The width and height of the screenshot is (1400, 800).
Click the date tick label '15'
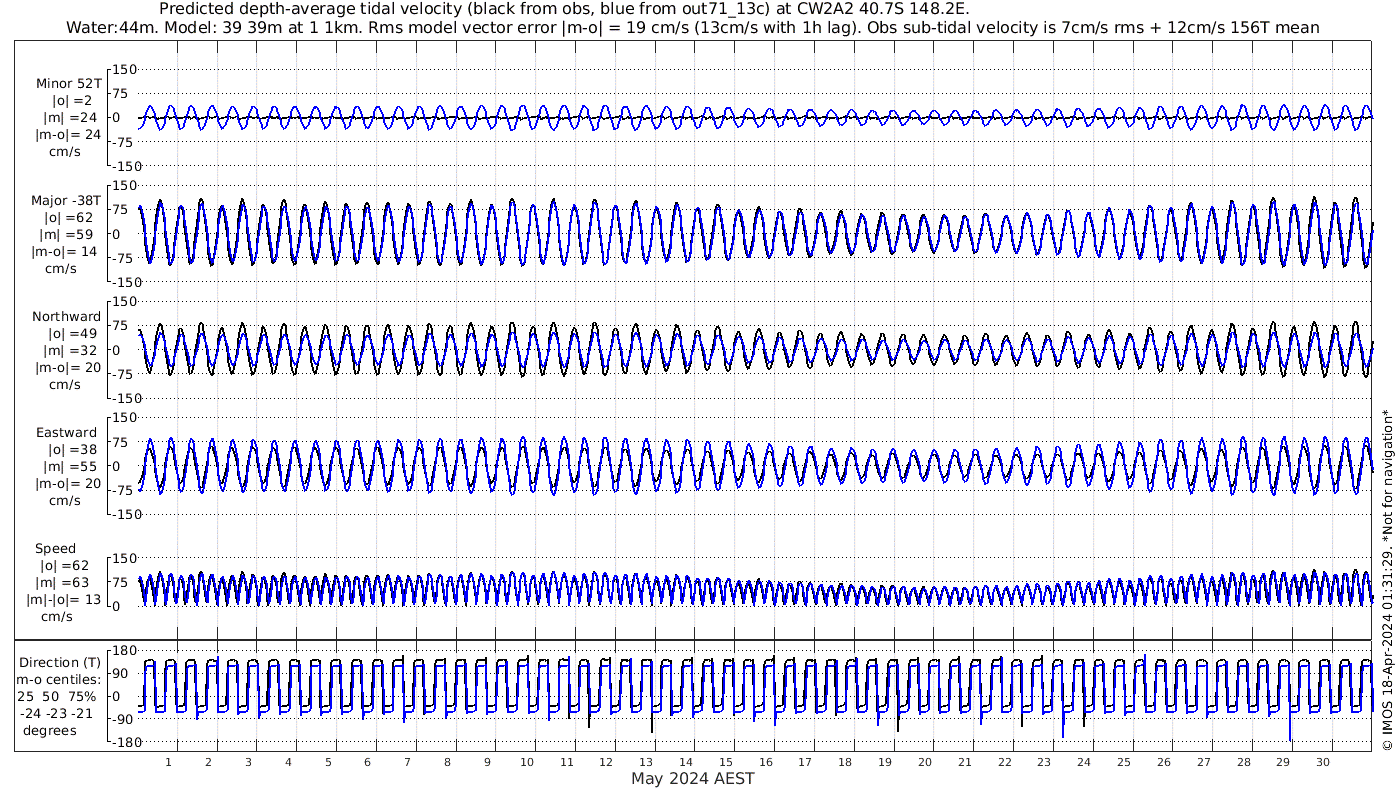point(726,762)
